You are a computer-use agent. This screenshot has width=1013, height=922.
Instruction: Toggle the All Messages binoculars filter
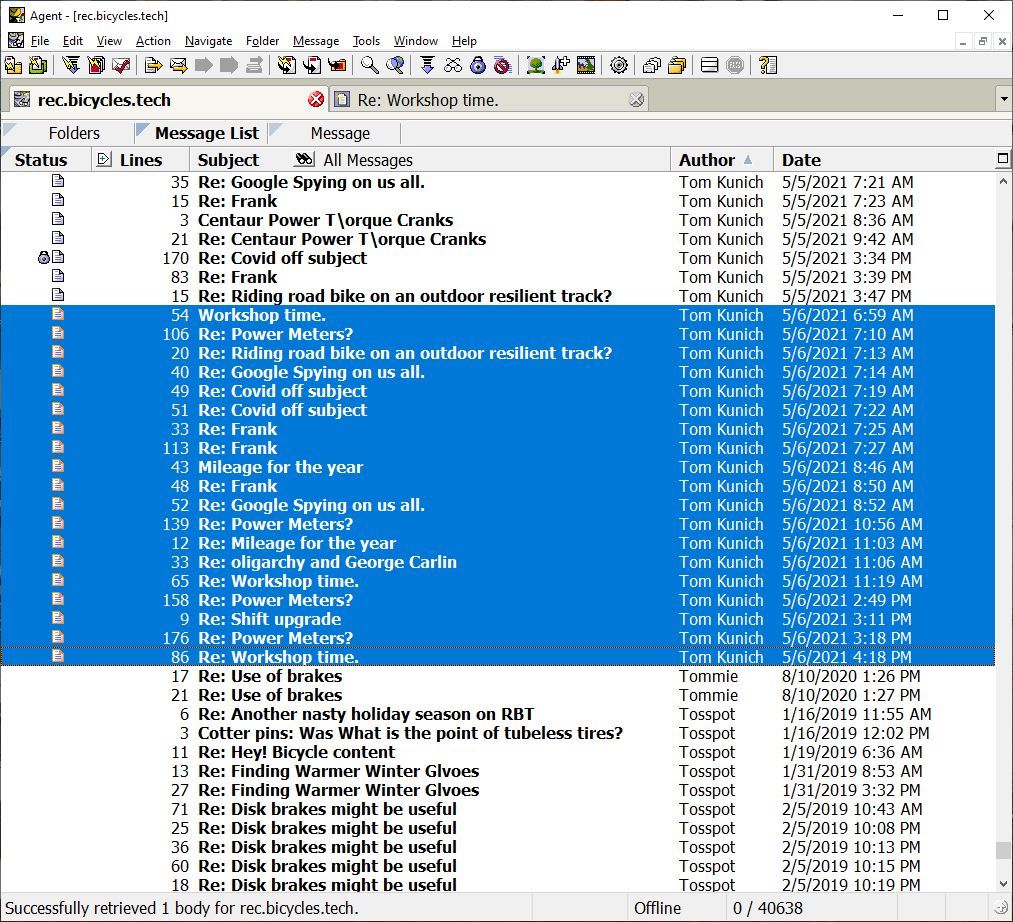pos(305,159)
